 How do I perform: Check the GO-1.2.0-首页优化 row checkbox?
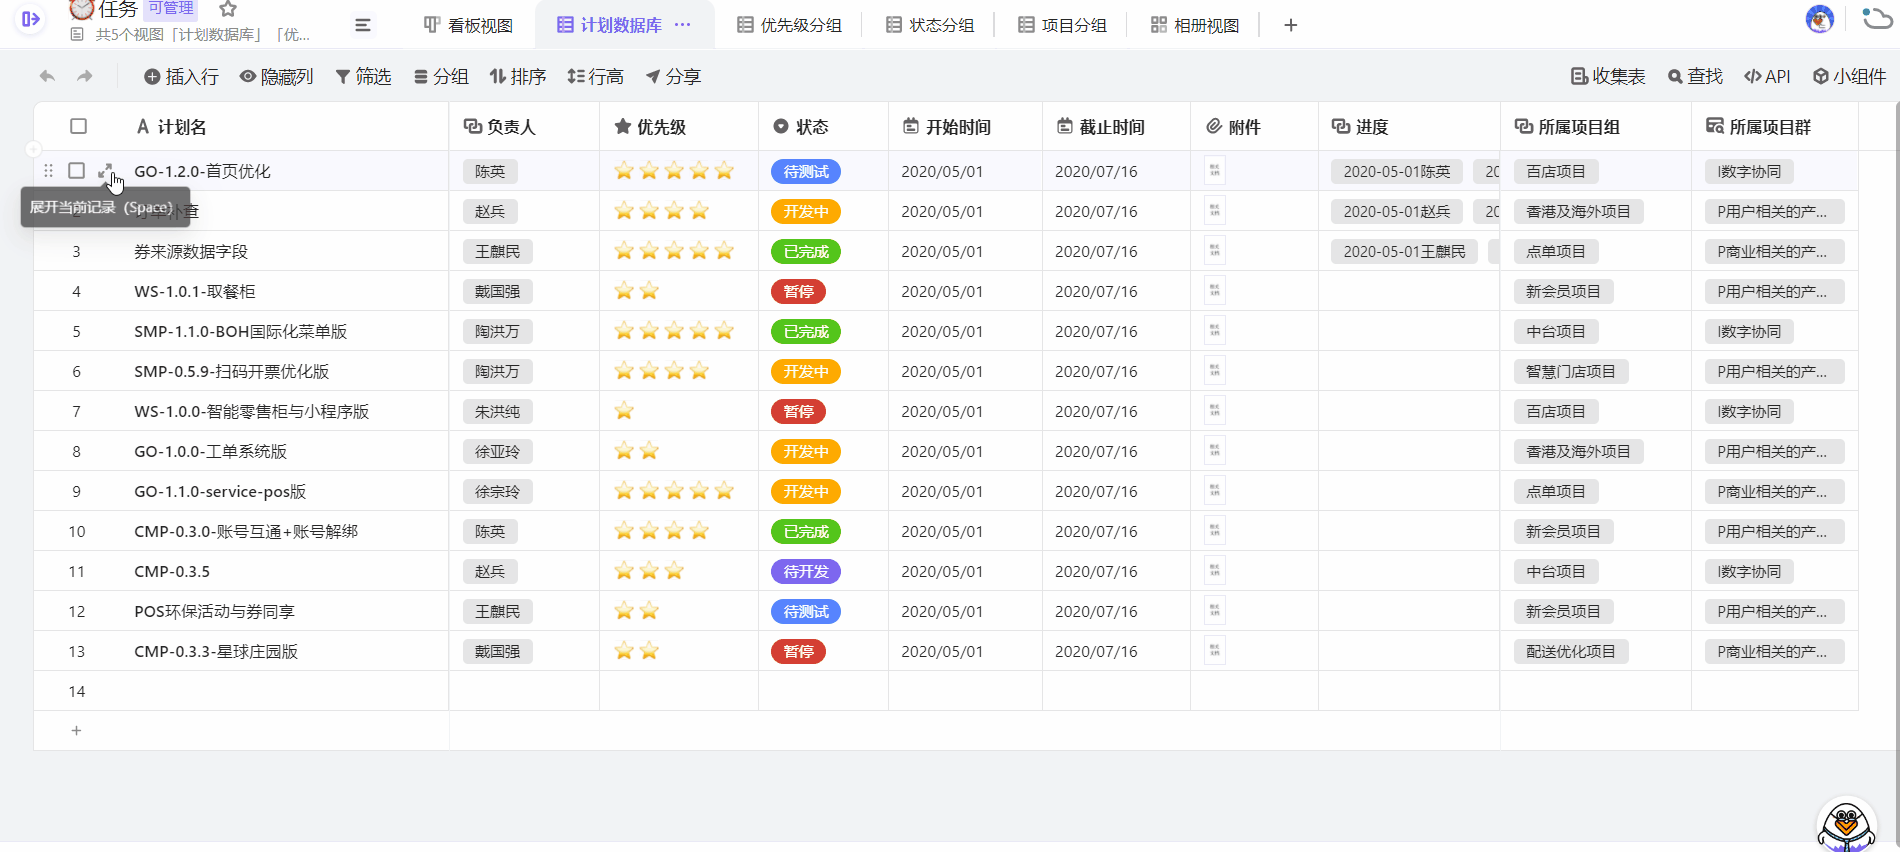click(x=76, y=171)
